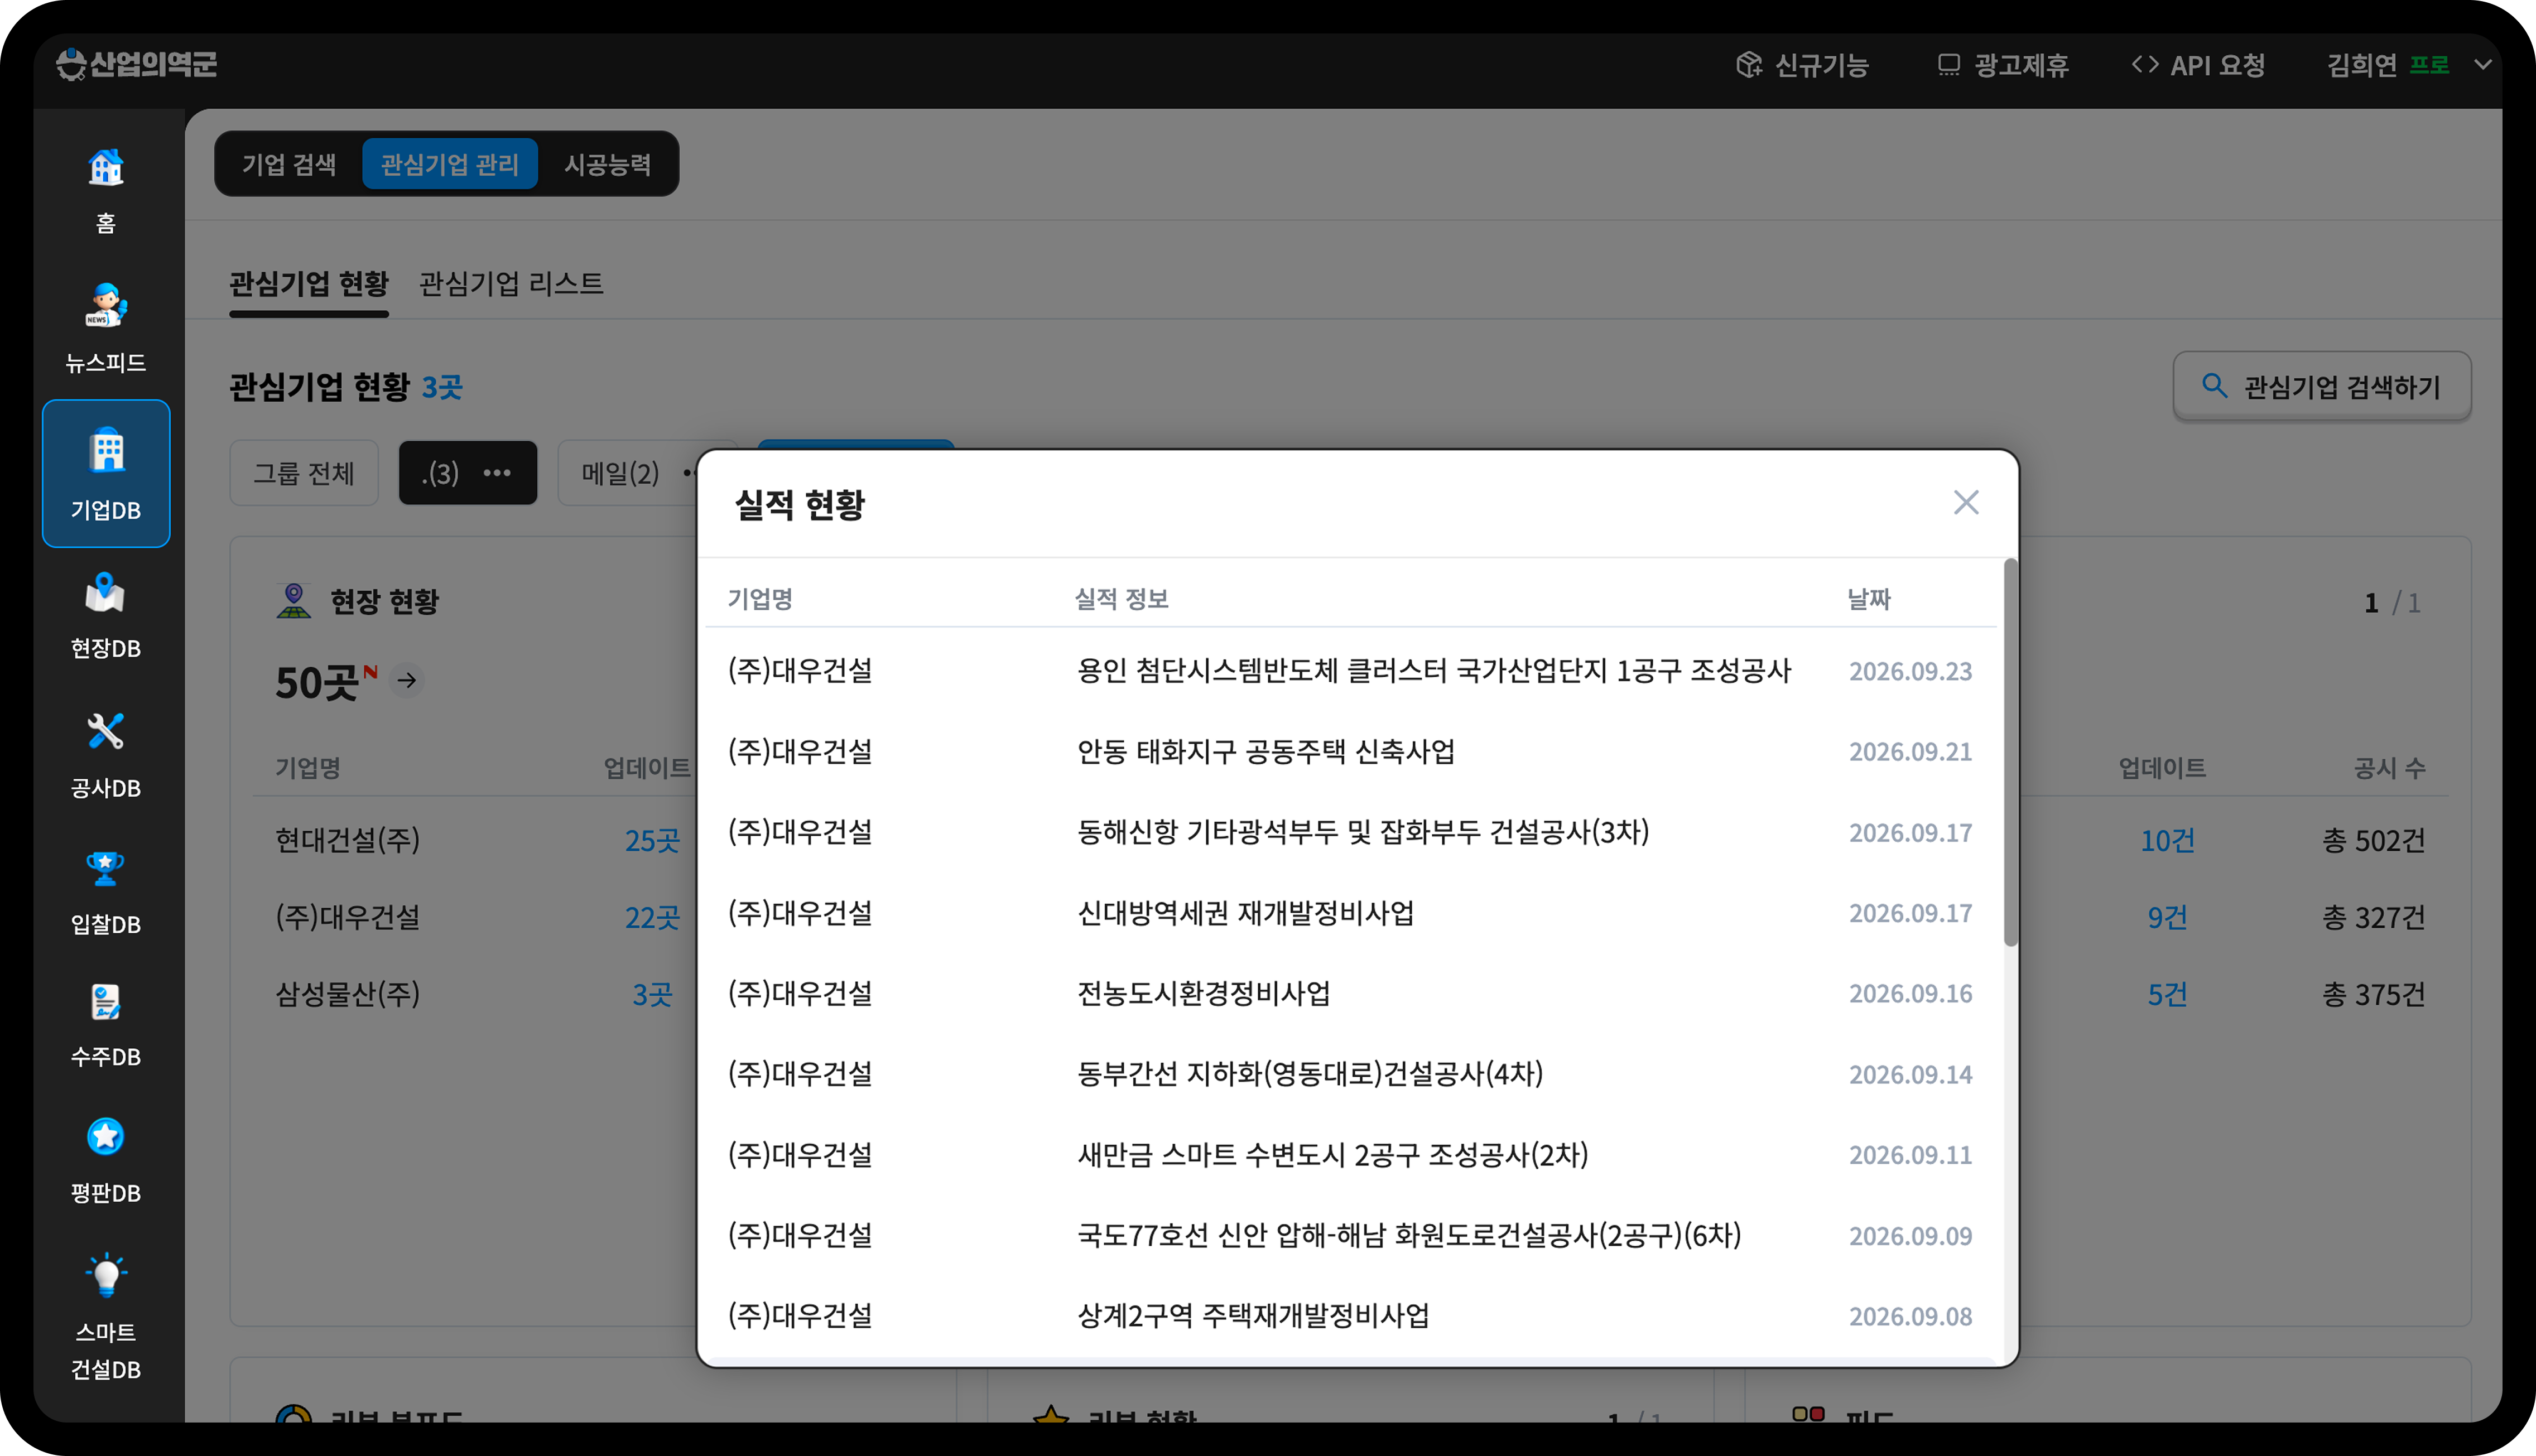Click the 현장 현황 map-pin icon
This screenshot has width=2536, height=1456.
coord(293,601)
